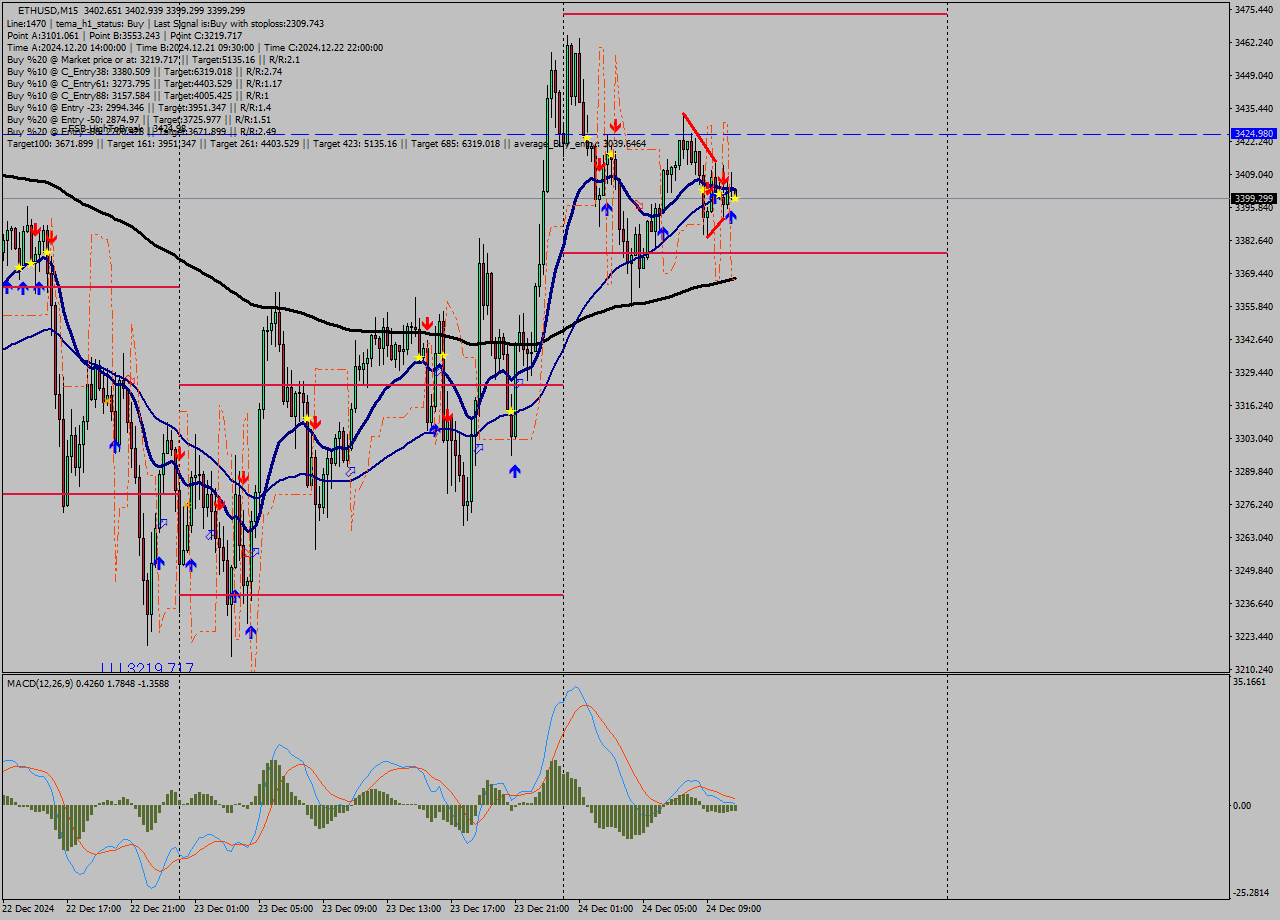Click the MACD scale value -25.2814

click(1252, 893)
